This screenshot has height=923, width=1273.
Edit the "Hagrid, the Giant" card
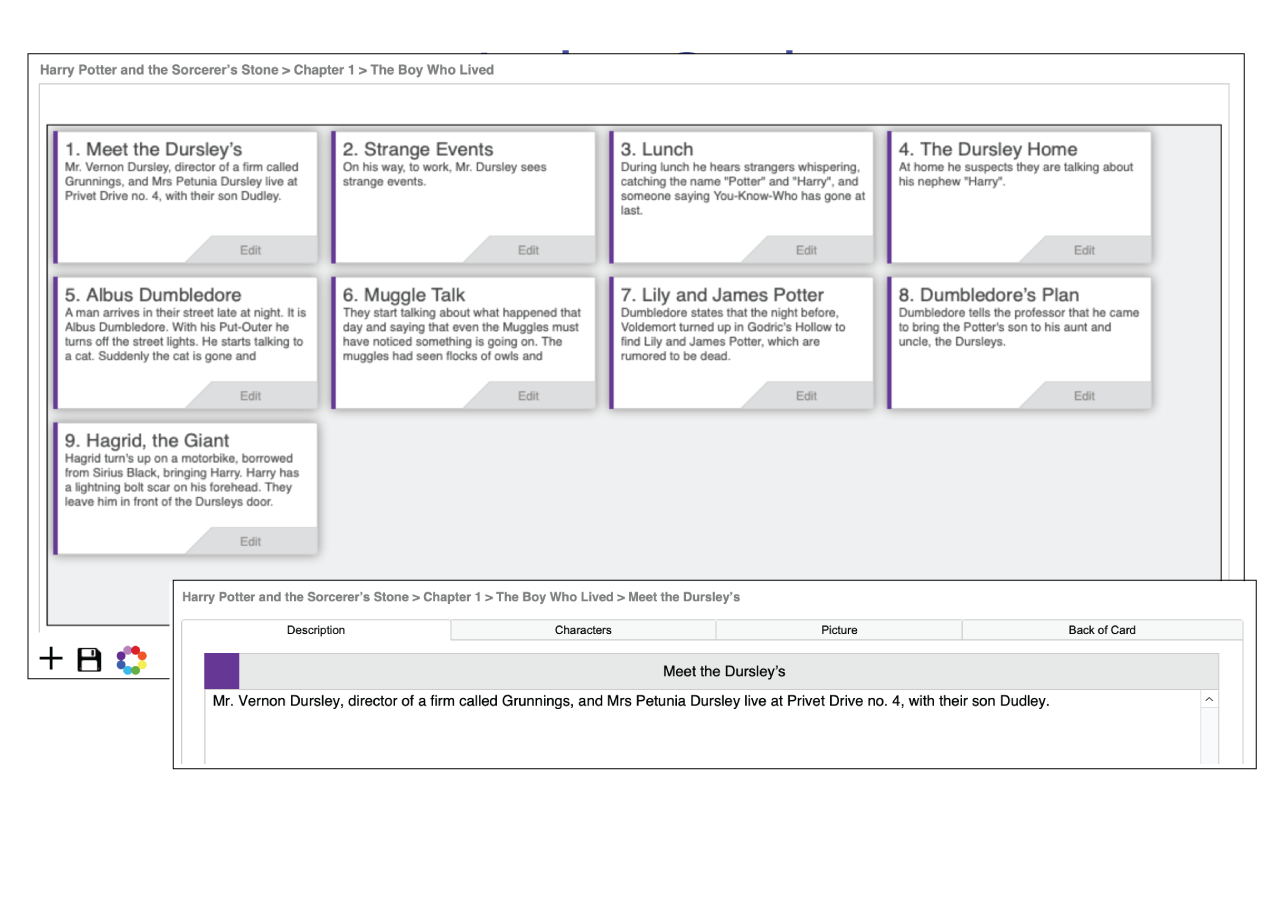250,541
